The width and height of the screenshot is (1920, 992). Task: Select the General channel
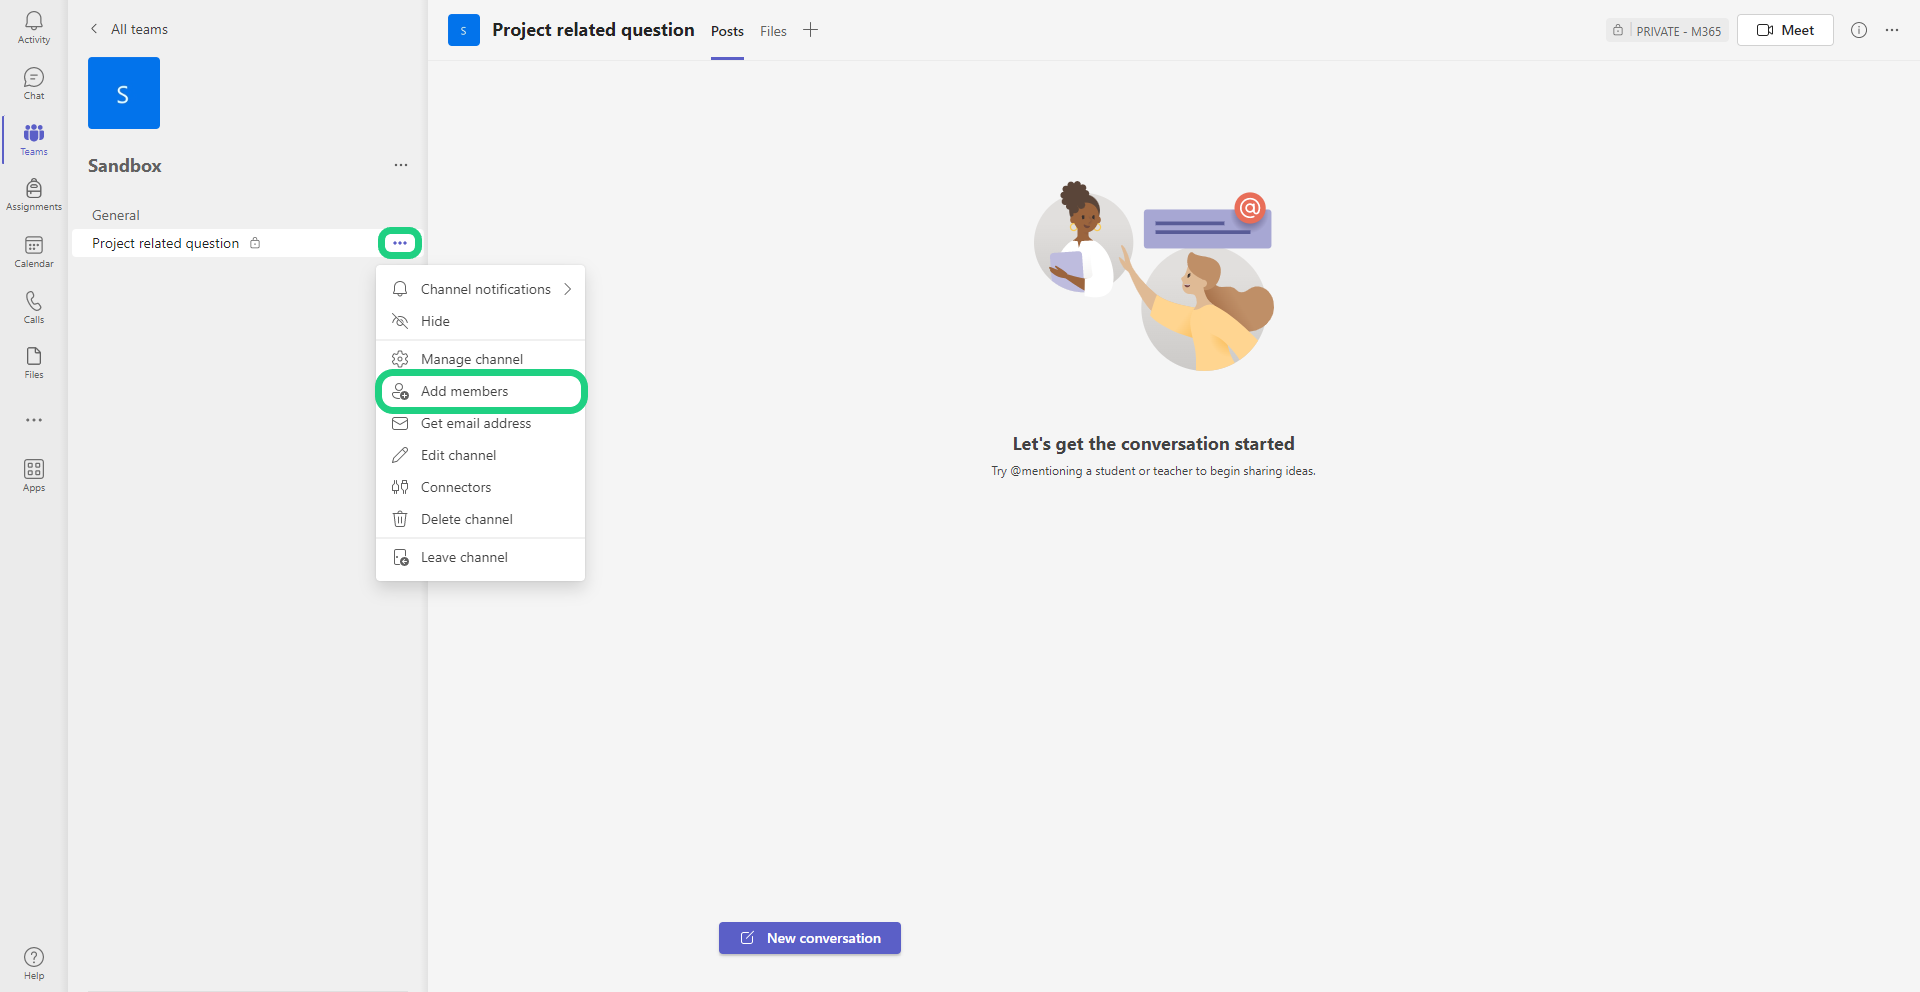116,215
